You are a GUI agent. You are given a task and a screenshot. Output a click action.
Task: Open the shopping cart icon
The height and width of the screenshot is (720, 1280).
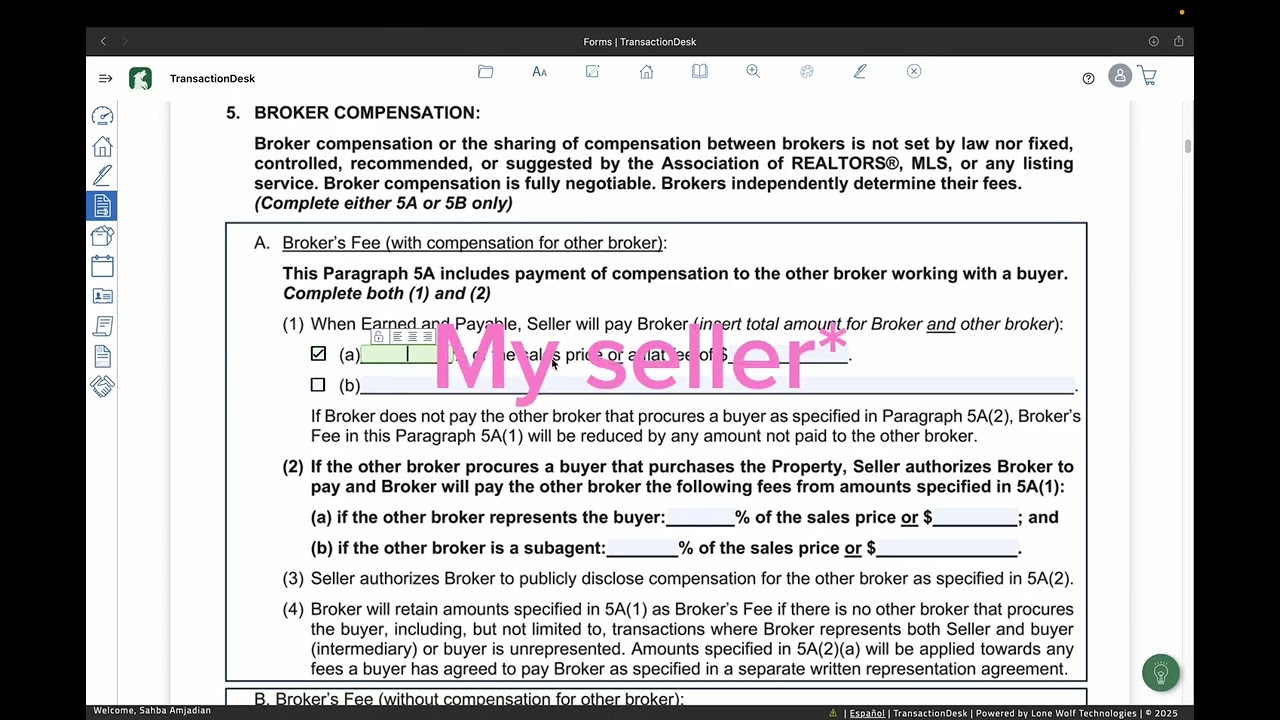[1147, 76]
